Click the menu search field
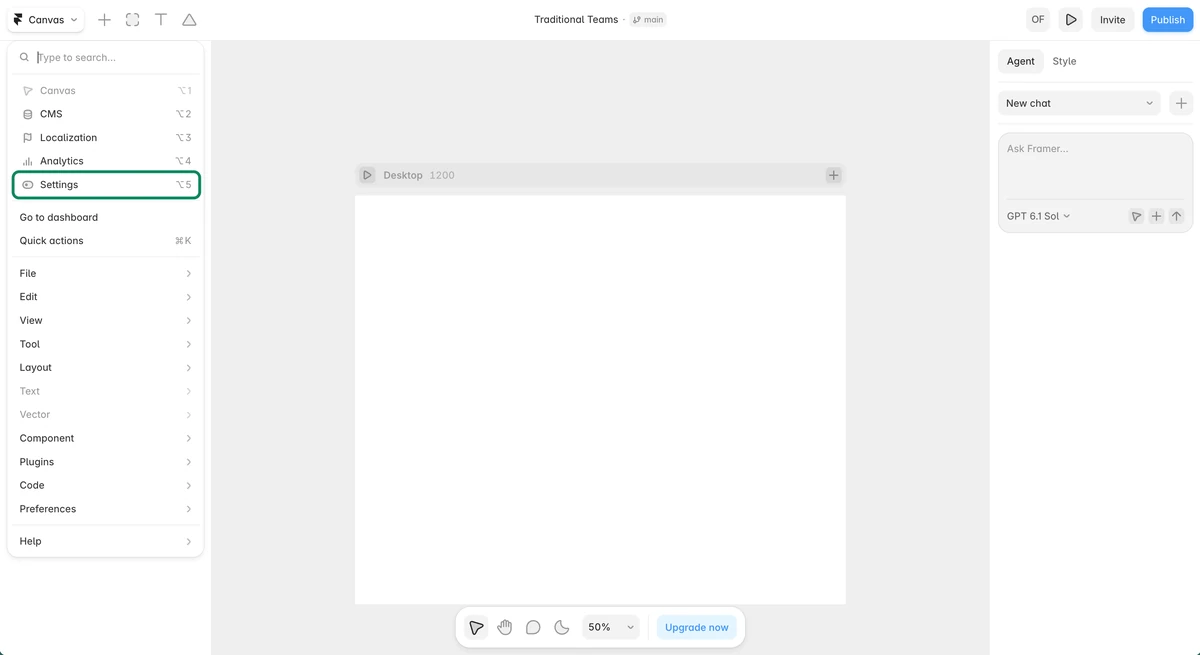1200x655 pixels. (x=105, y=58)
